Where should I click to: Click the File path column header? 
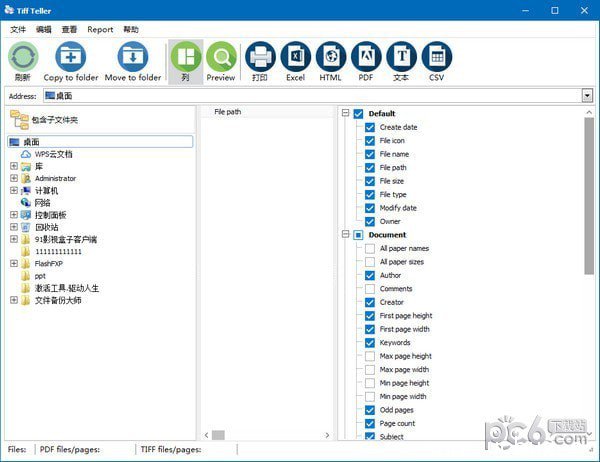pos(228,112)
